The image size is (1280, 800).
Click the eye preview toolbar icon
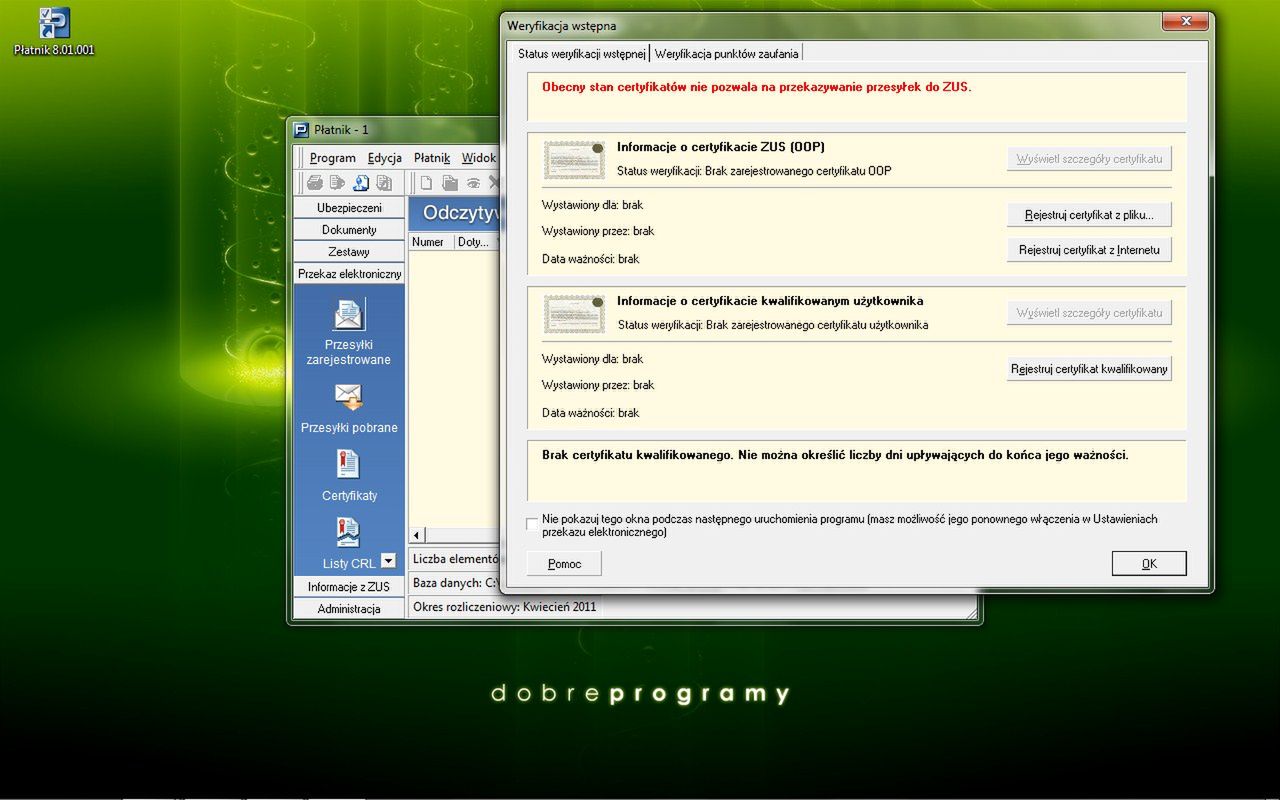pos(473,183)
